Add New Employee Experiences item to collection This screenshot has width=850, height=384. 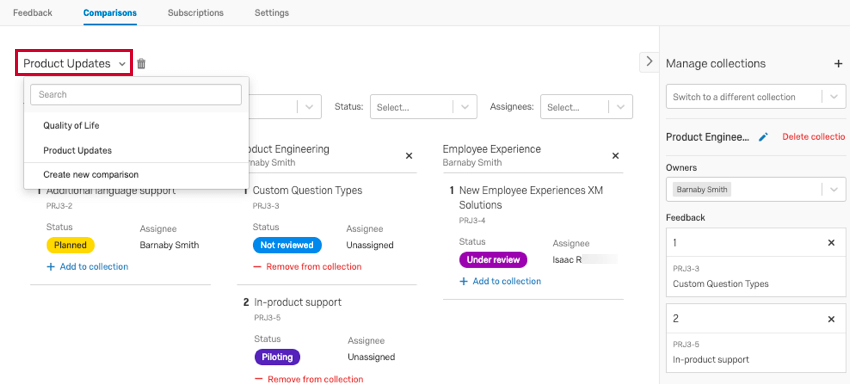(500, 281)
